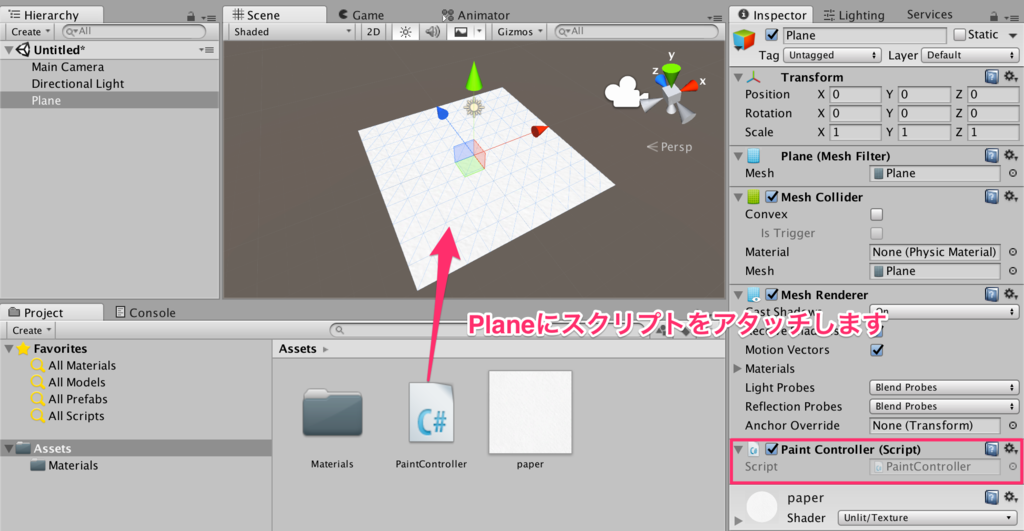Toggle the 2D view button

click(x=373, y=32)
